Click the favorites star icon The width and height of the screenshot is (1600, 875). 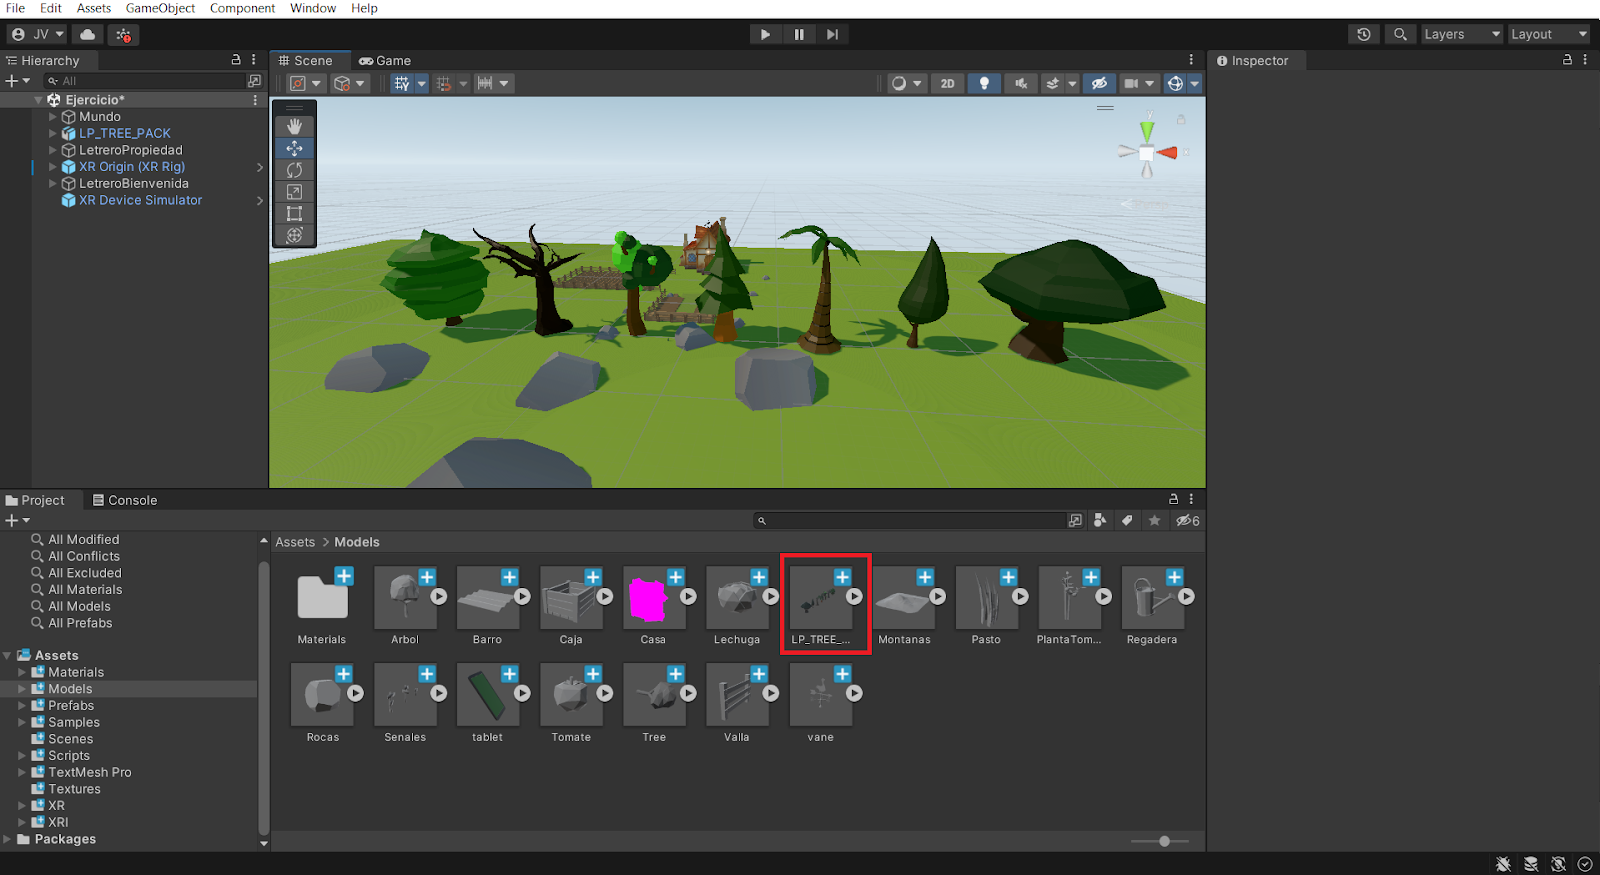coord(1155,520)
